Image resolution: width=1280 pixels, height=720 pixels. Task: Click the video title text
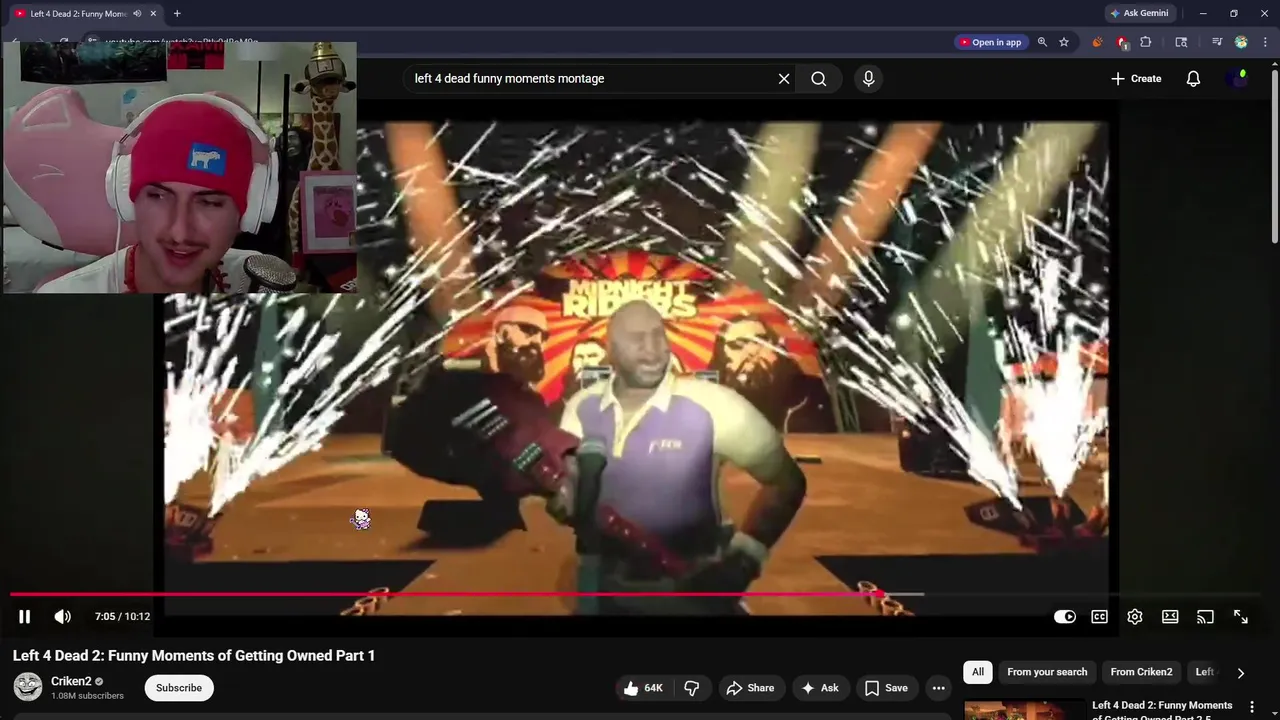(x=194, y=656)
